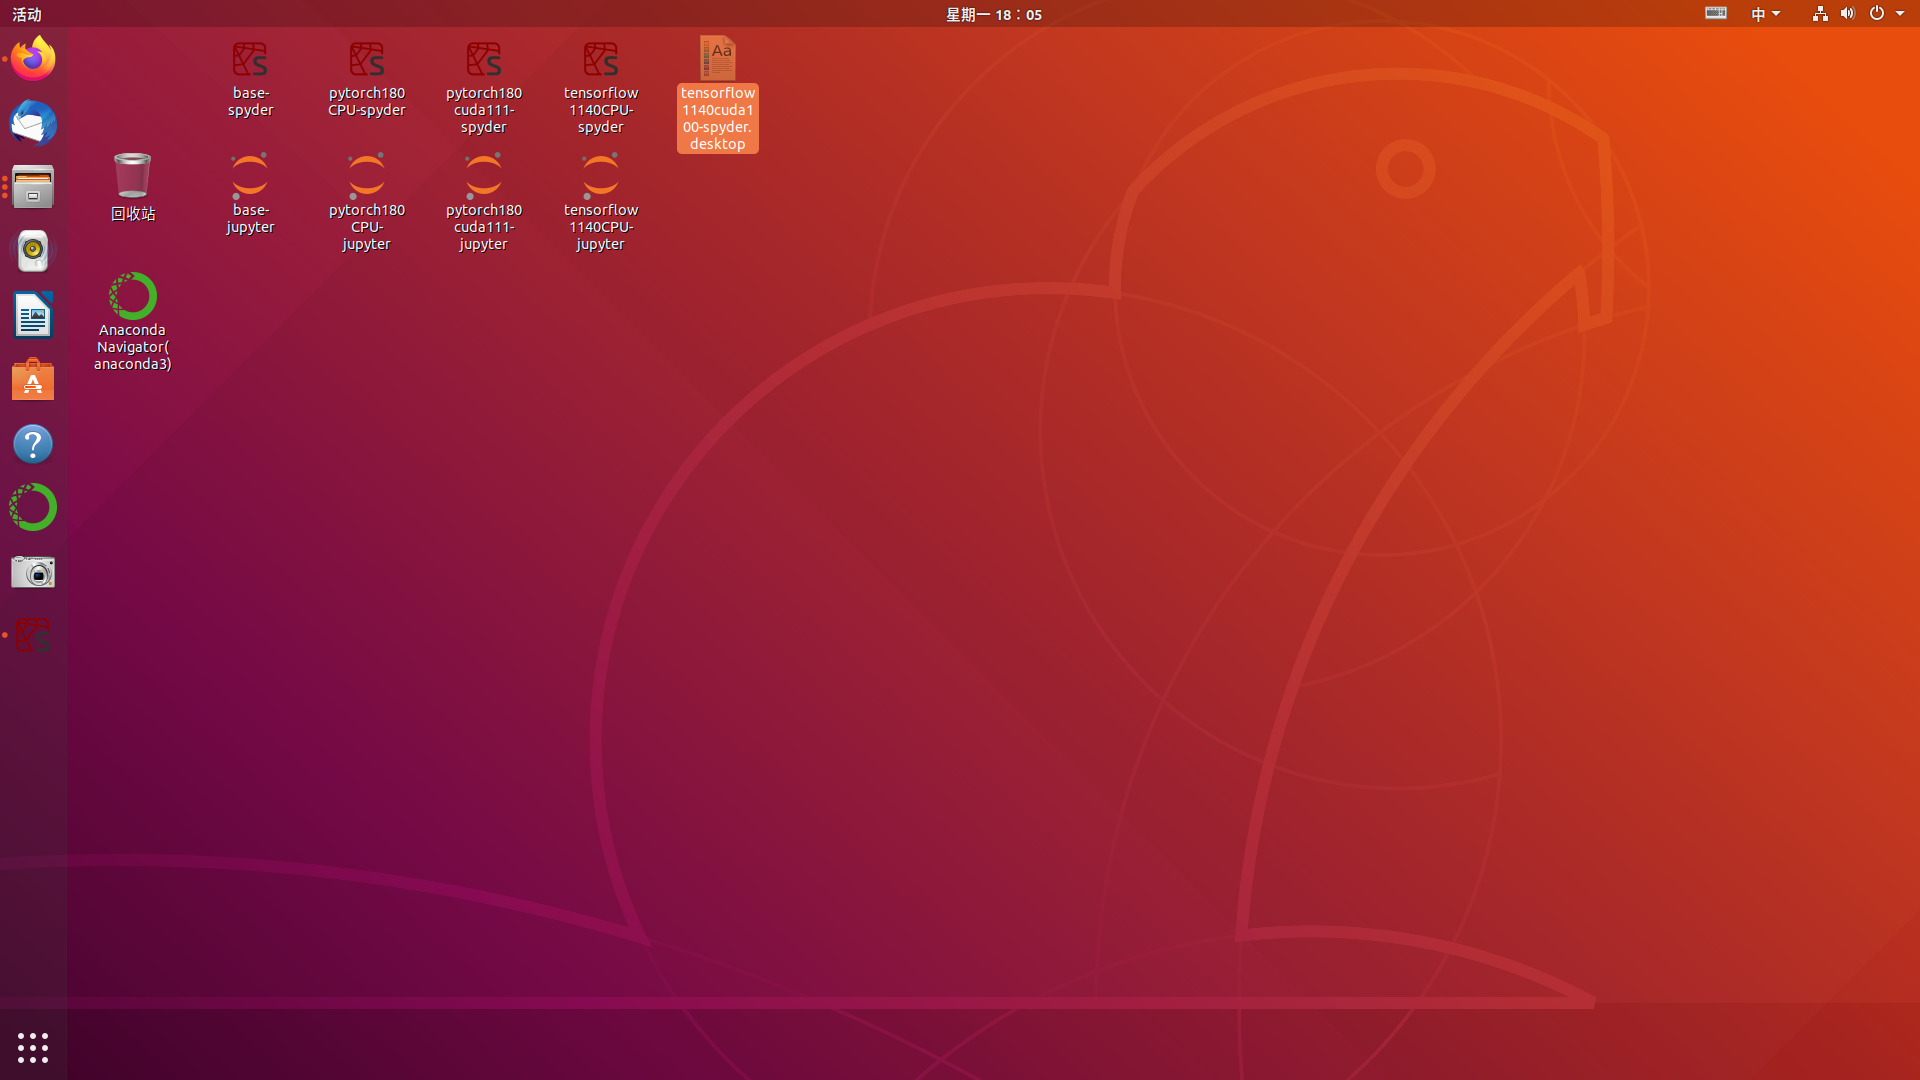Open Ubuntu Software store in the dock
The image size is (1920, 1080).
tap(33, 379)
